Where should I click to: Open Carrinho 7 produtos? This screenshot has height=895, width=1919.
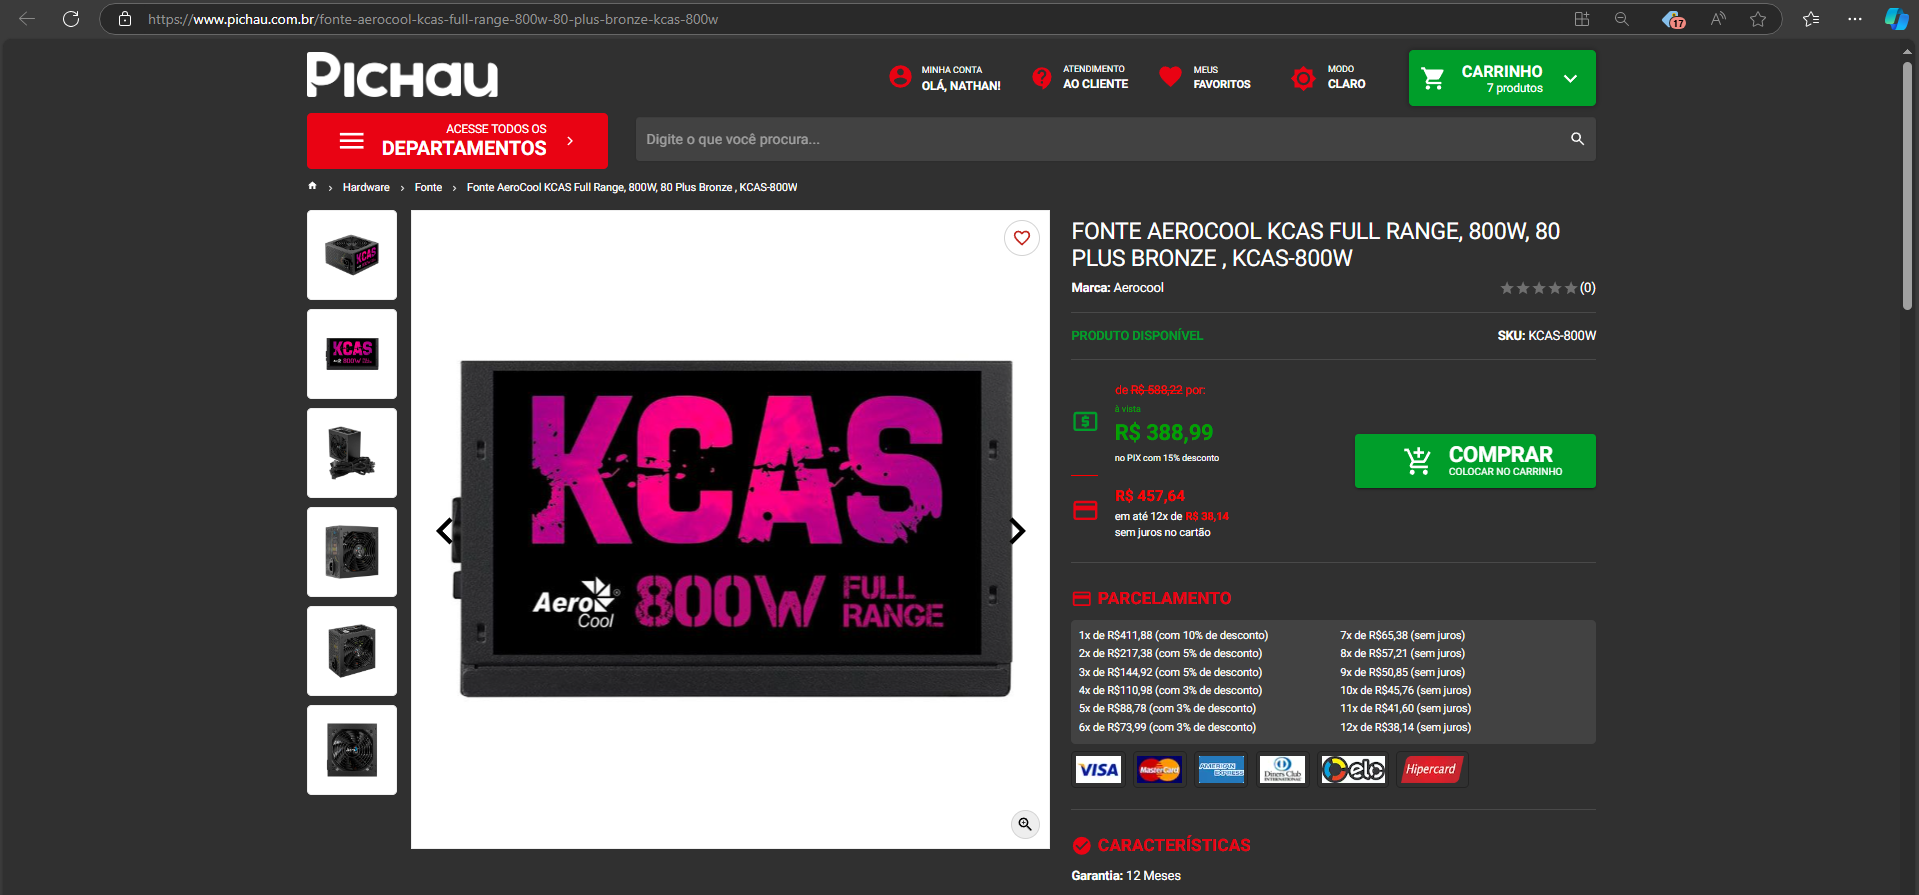click(x=1502, y=78)
